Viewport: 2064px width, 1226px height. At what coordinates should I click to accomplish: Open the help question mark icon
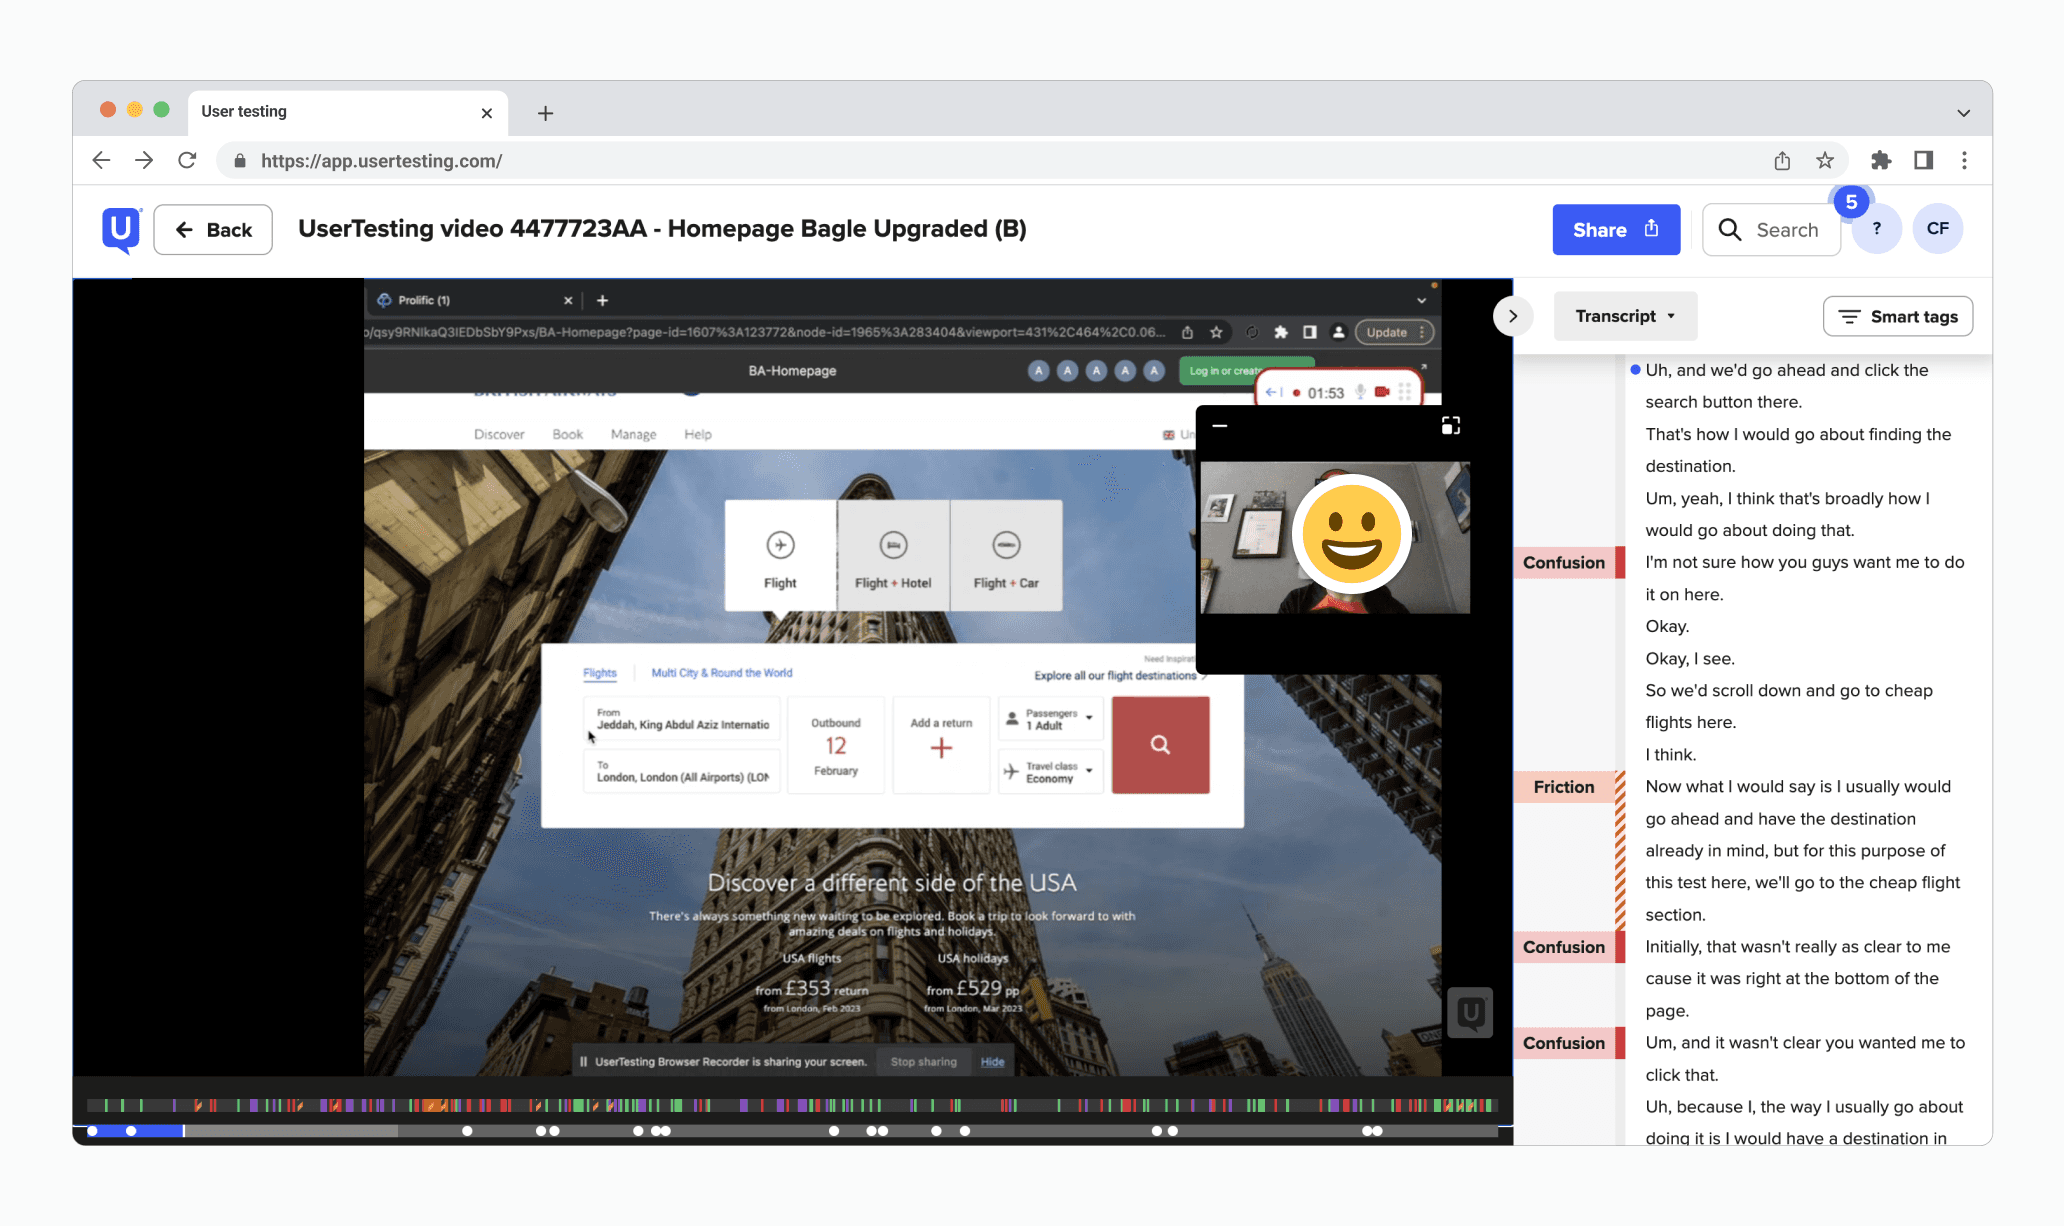[1876, 229]
